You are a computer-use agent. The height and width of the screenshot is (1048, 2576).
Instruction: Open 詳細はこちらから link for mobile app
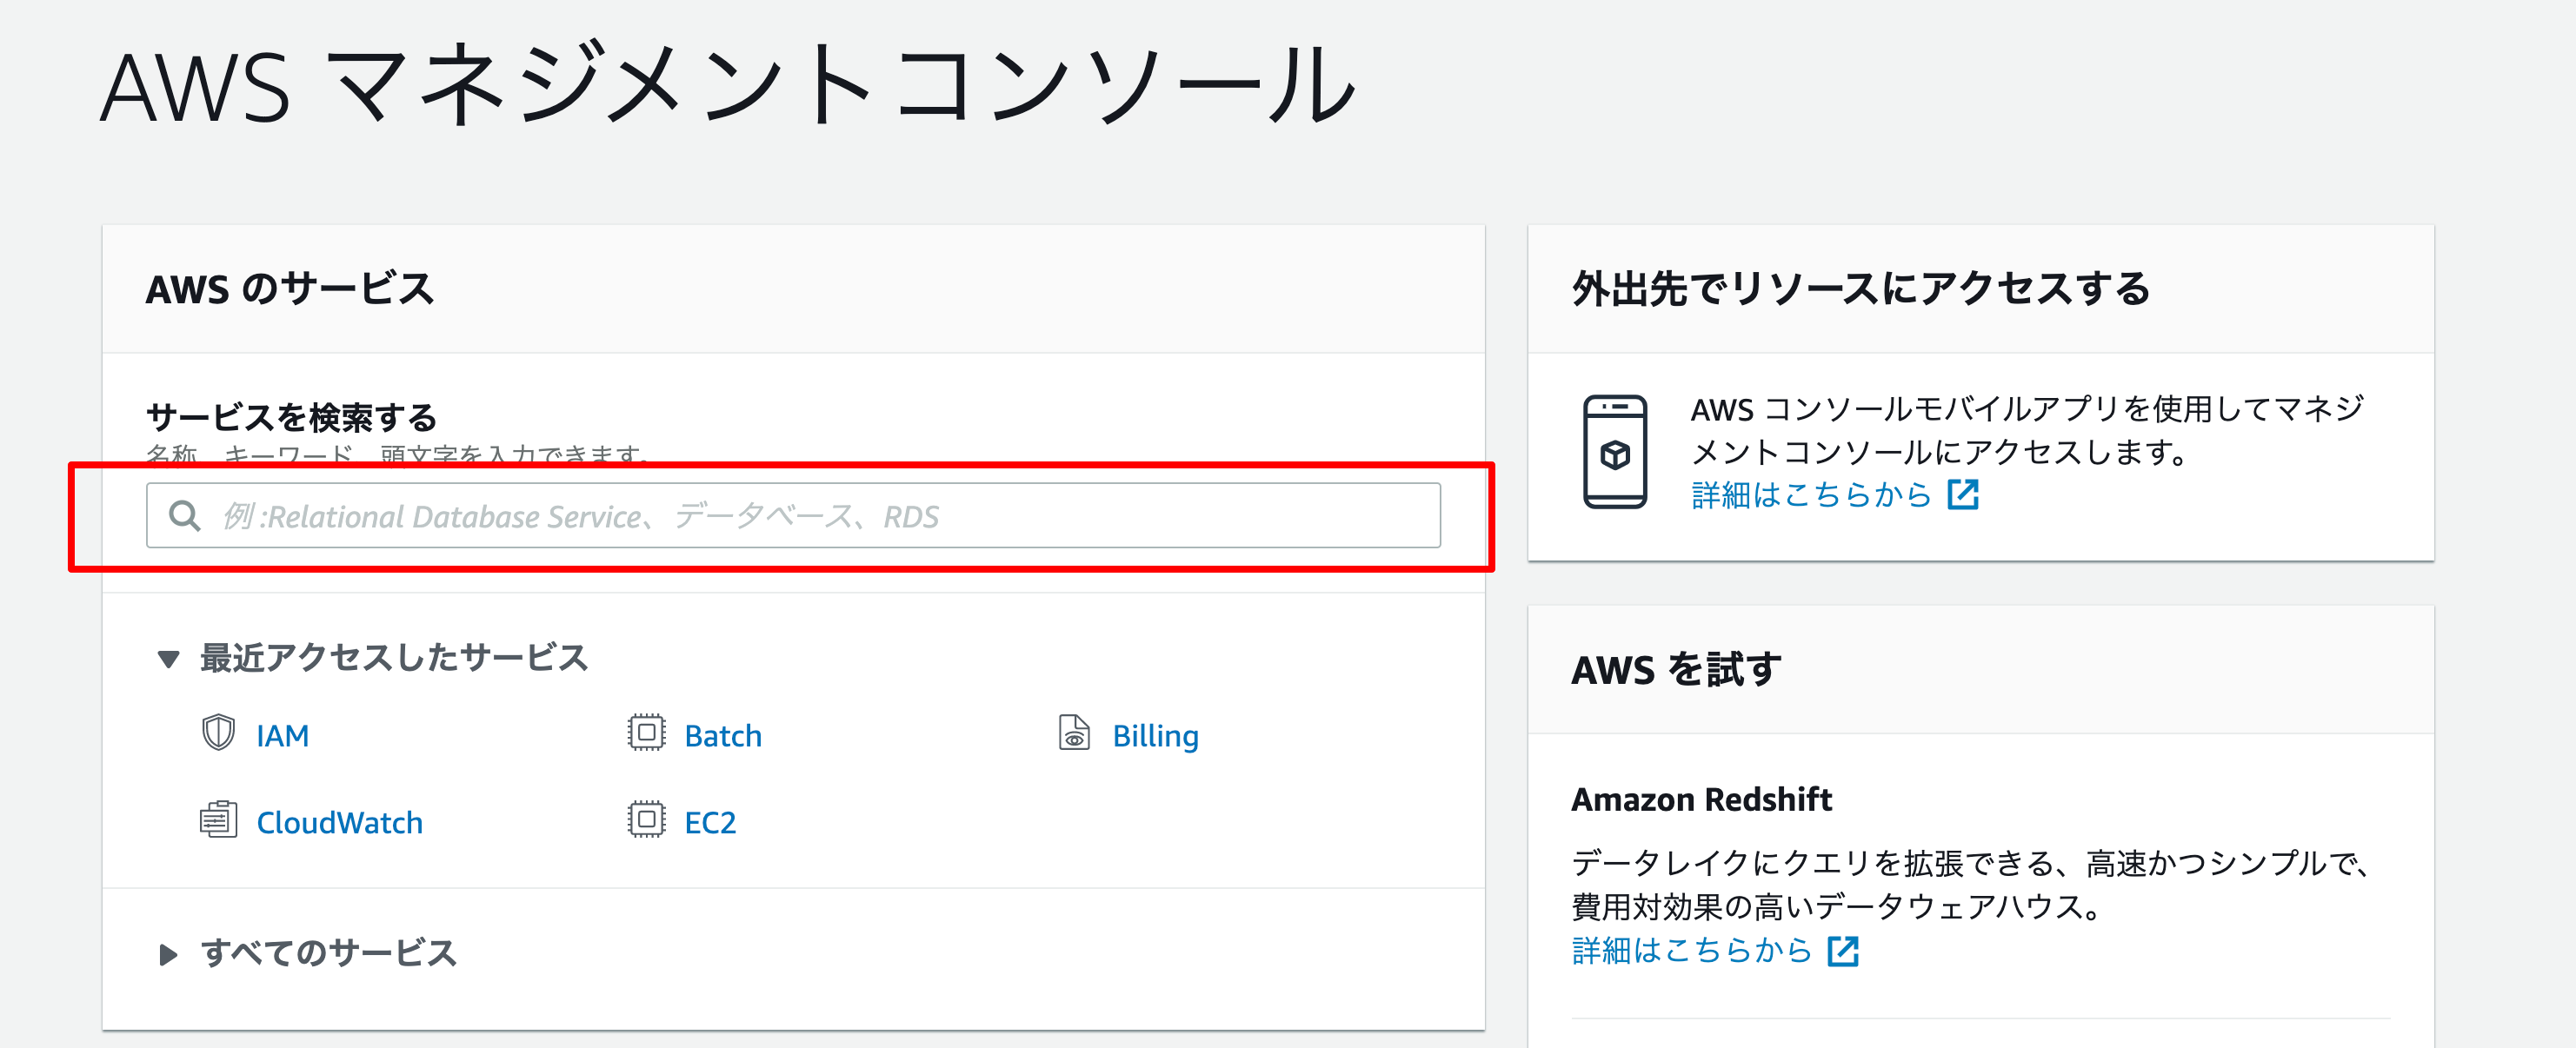click(1811, 494)
